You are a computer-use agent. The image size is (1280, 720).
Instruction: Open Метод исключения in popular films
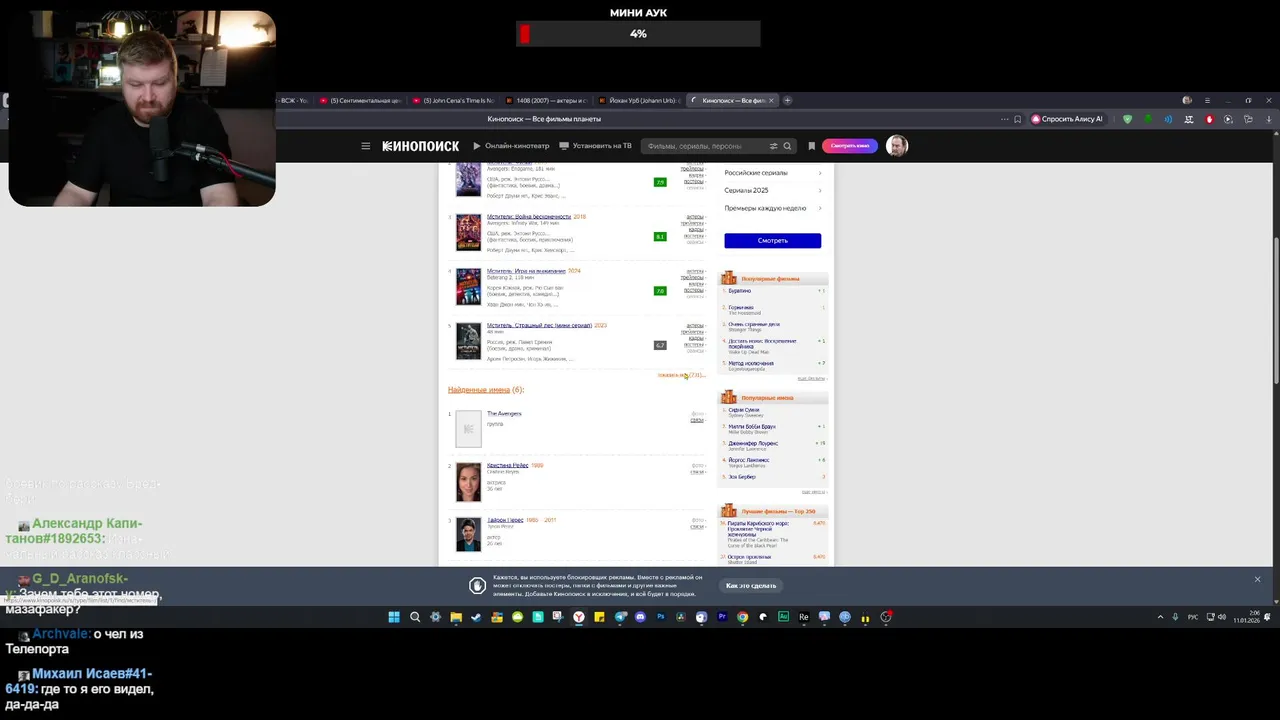(751, 363)
